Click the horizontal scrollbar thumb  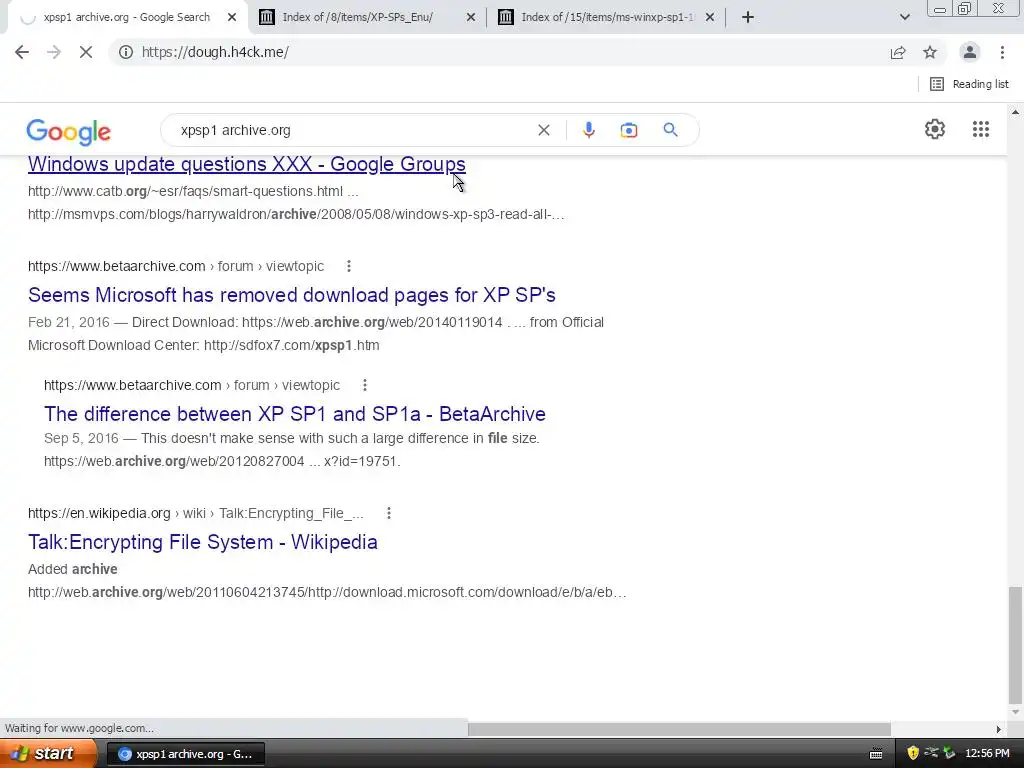[x=679, y=728]
